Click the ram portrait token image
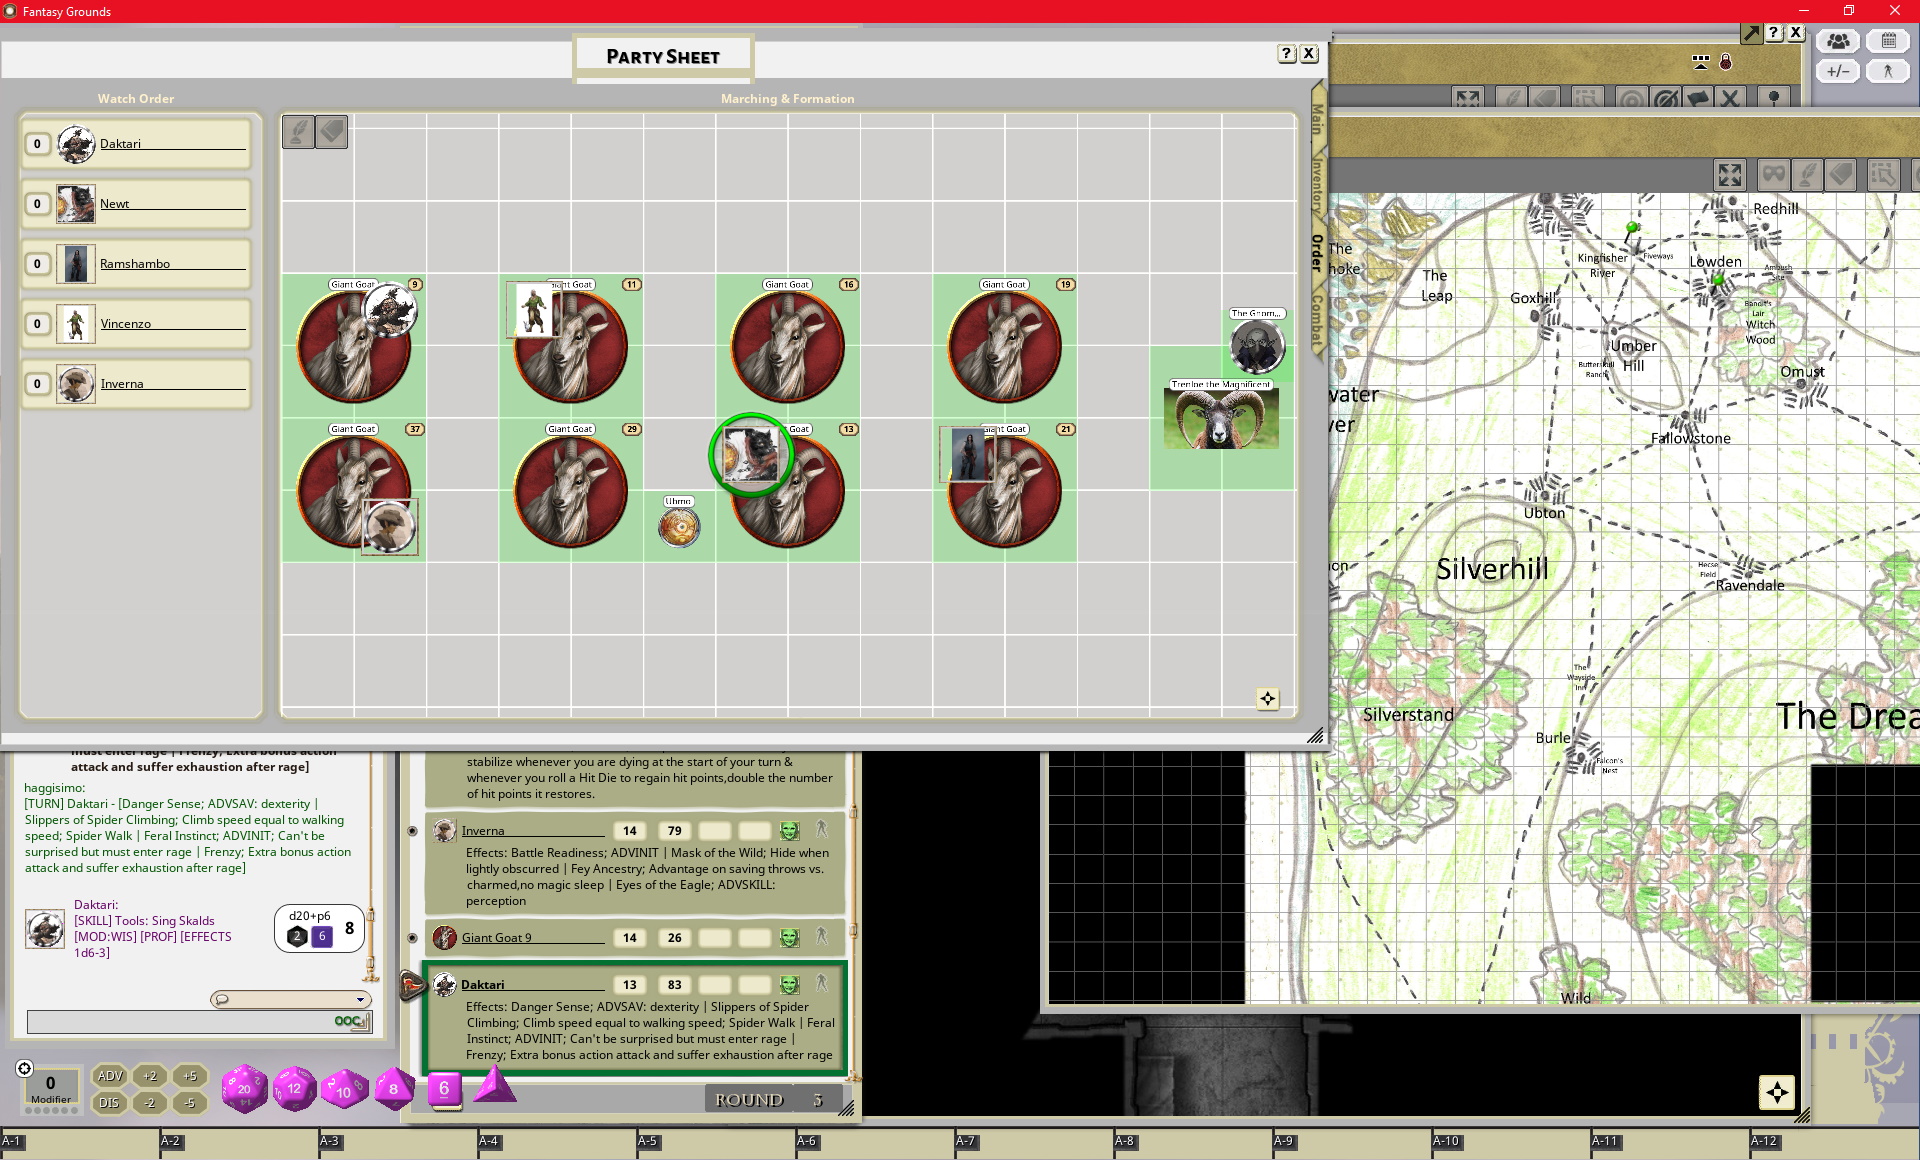This screenshot has height=1160, width=1920. click(x=1221, y=418)
